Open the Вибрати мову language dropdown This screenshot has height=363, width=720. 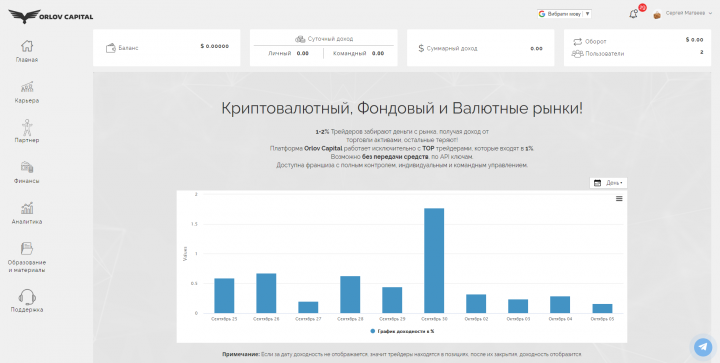tap(564, 14)
